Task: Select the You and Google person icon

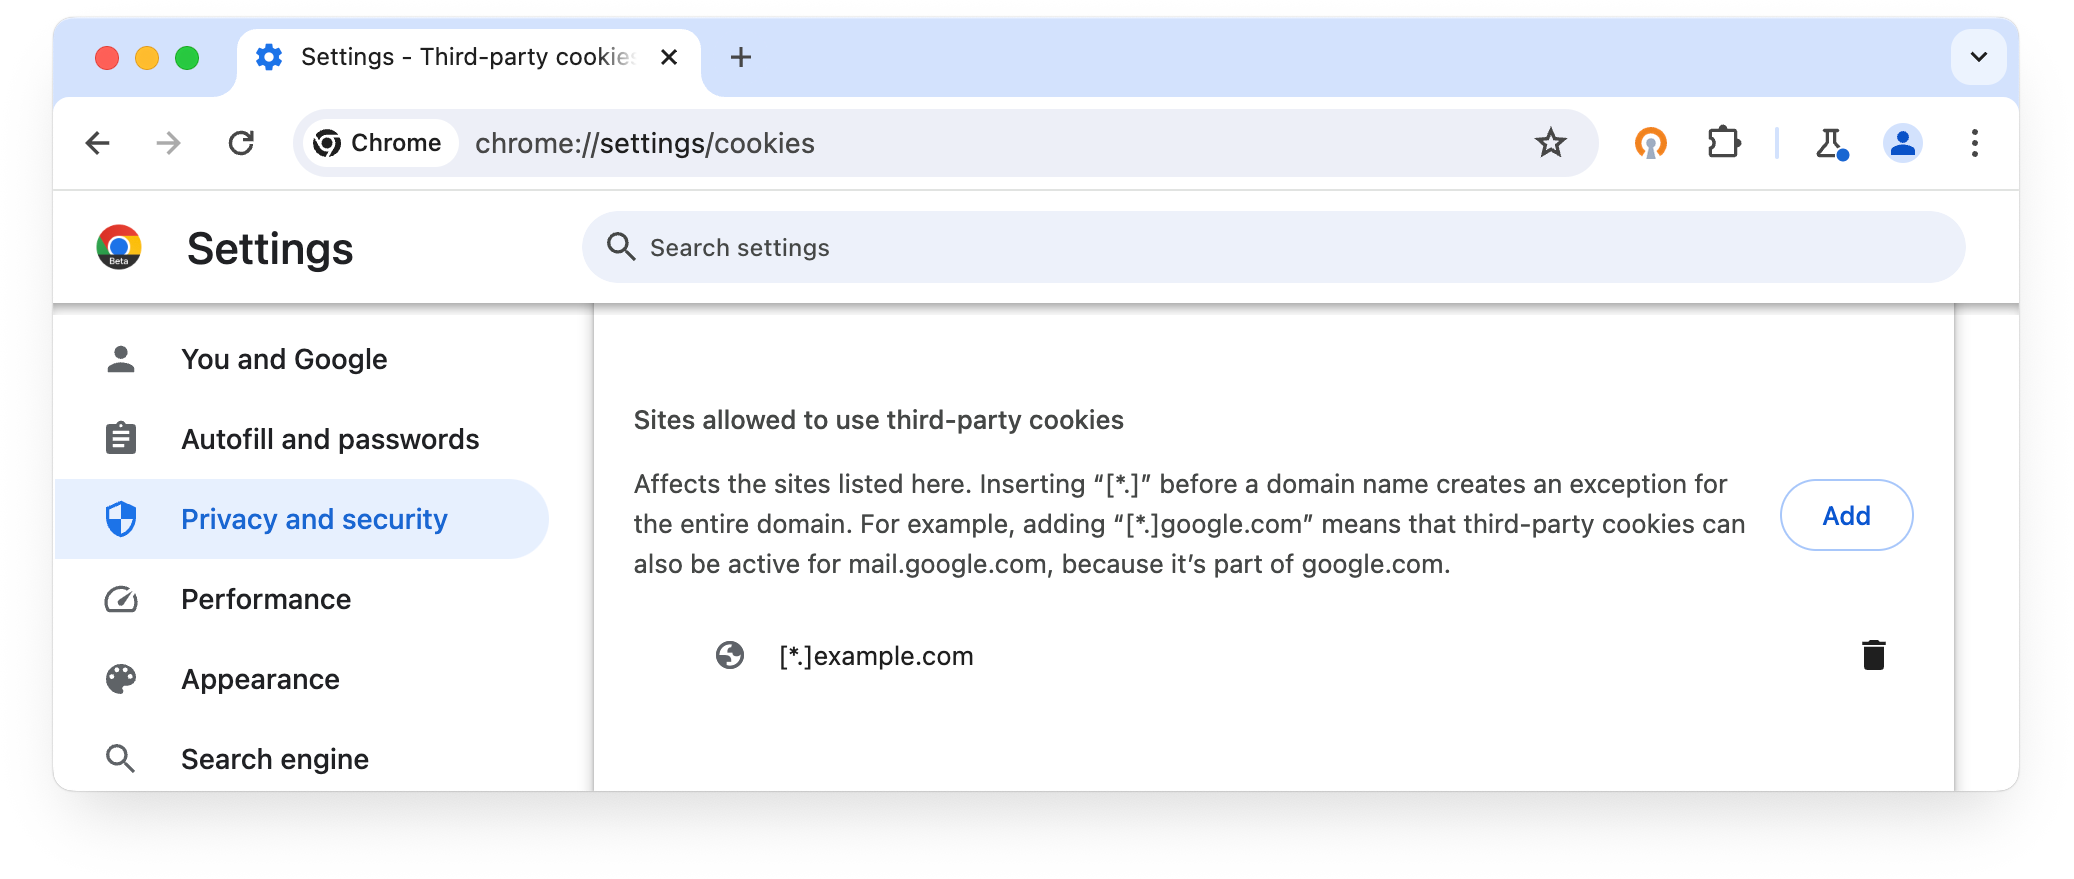Action: [x=121, y=358]
